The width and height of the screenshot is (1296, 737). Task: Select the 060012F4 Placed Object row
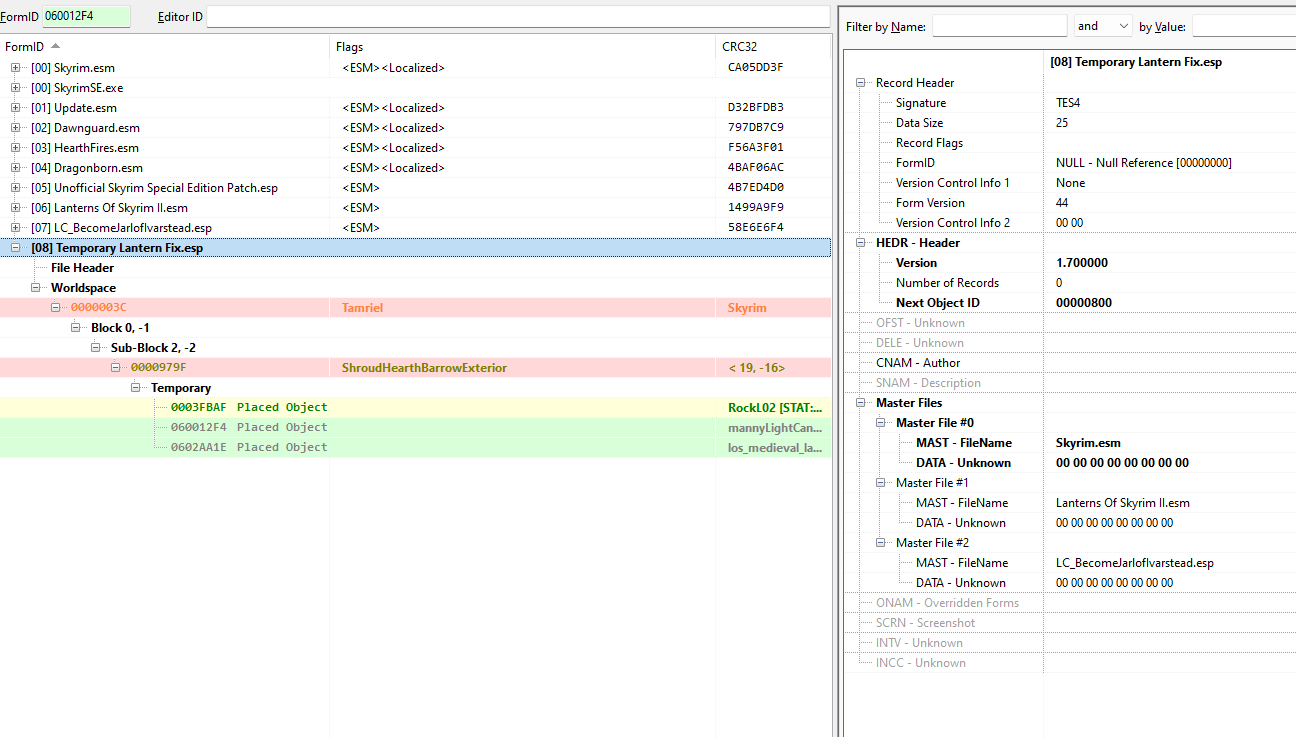415,428
